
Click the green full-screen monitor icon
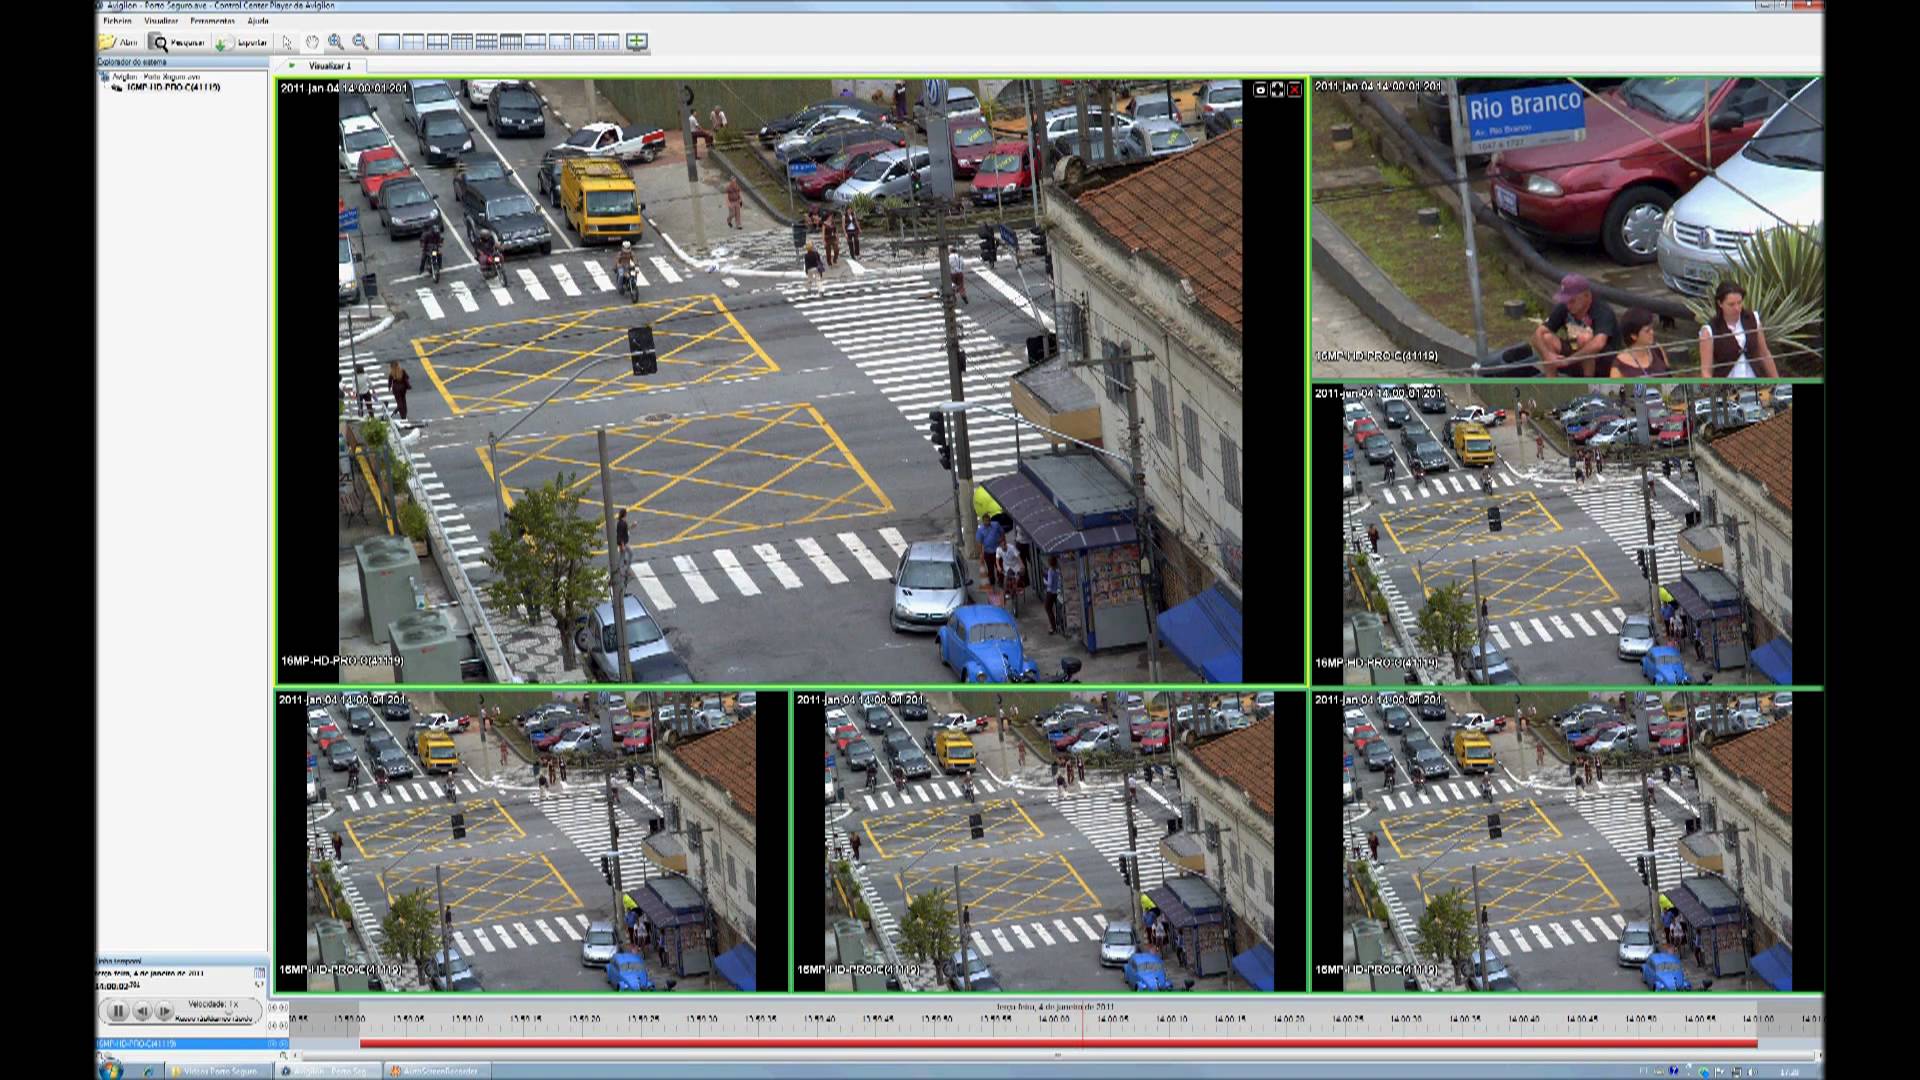click(637, 42)
